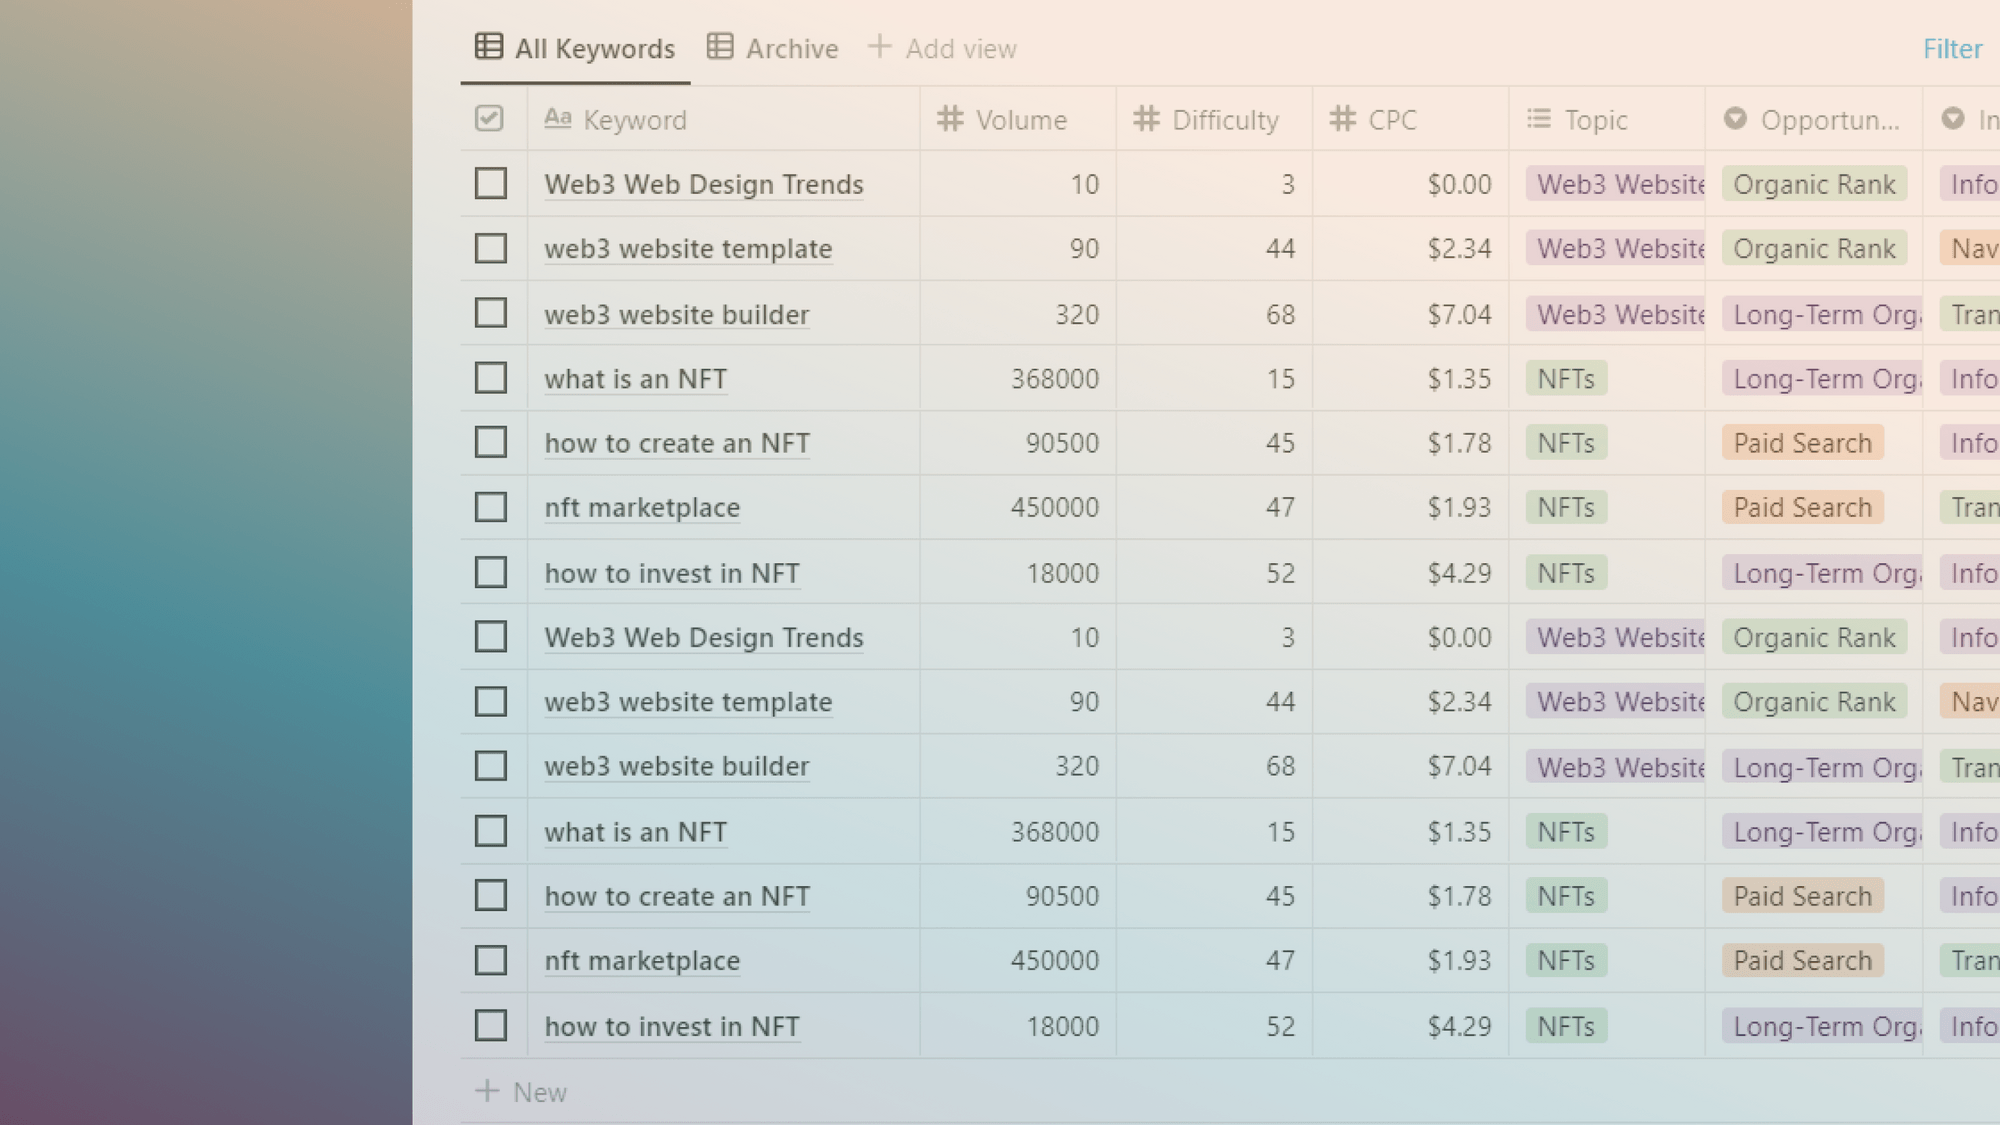Click the select icon beside Opportunity header
Image resolution: width=2000 pixels, height=1125 pixels.
[1734, 119]
